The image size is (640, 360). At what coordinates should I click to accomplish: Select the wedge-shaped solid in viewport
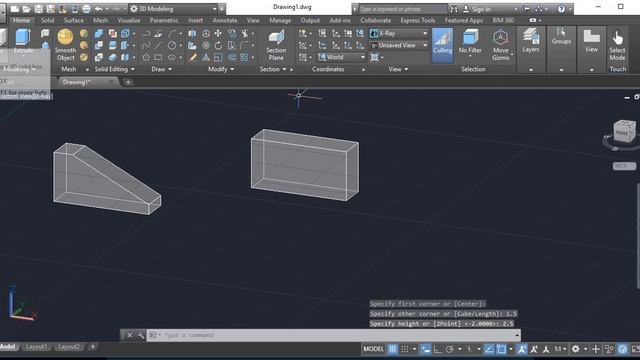click(102, 180)
